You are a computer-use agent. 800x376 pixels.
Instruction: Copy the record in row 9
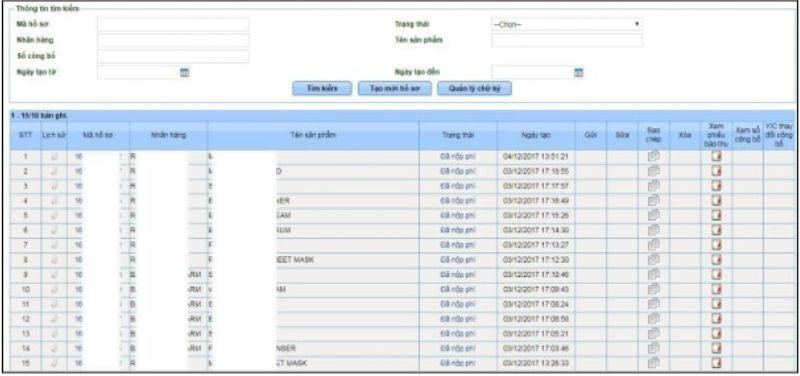(x=654, y=275)
